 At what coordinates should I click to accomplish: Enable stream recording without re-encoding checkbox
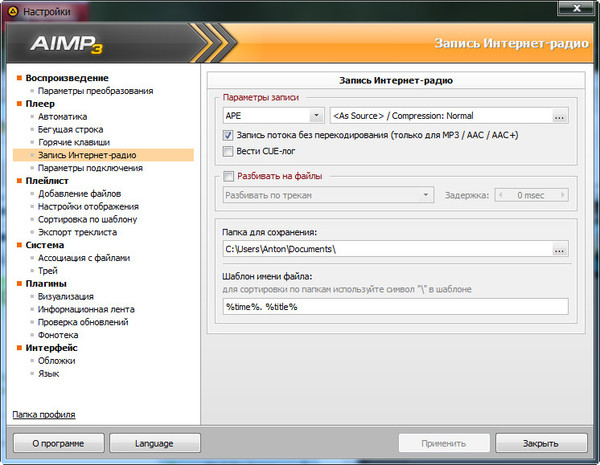pos(228,135)
